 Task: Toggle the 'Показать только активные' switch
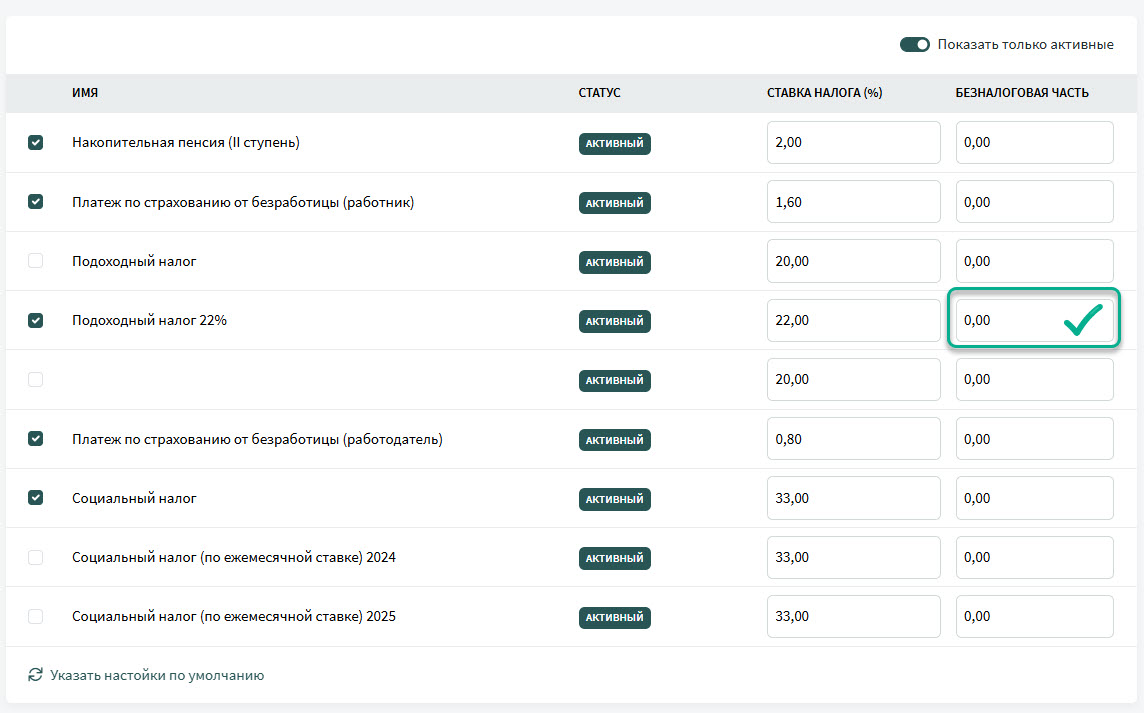[x=914, y=45]
